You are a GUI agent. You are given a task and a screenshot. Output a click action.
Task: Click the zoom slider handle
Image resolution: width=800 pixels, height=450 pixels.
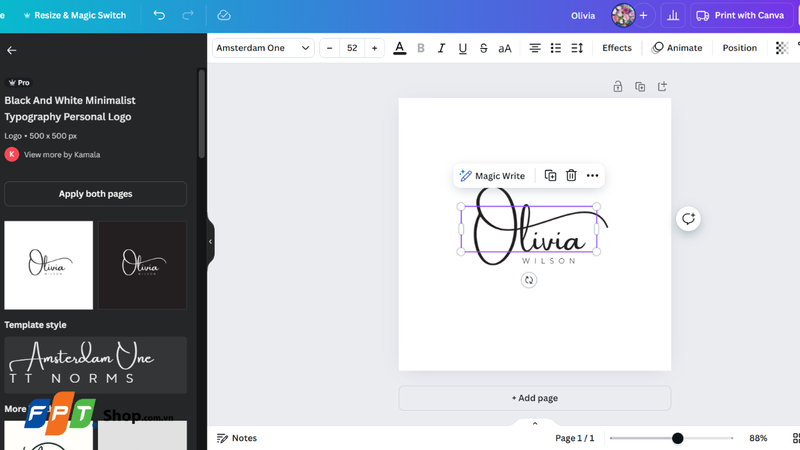(677, 438)
